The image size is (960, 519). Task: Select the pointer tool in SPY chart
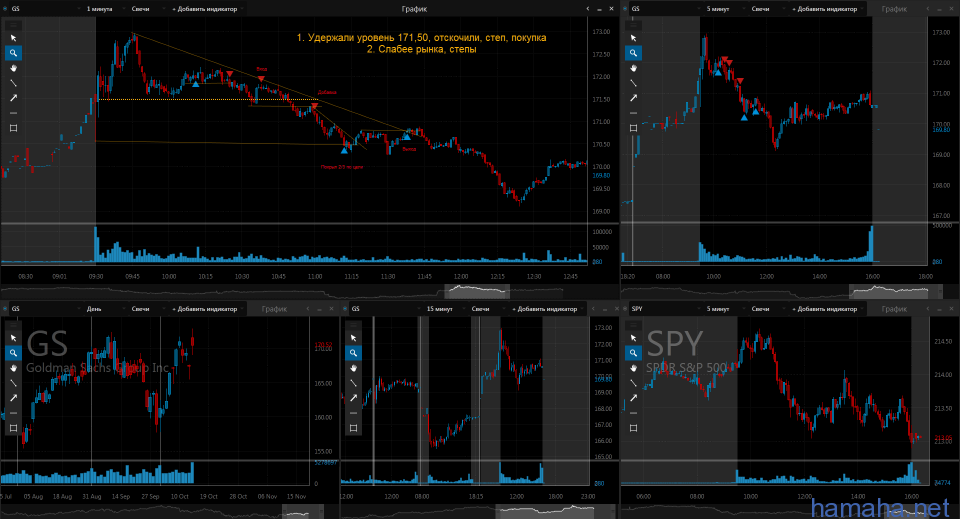634,338
